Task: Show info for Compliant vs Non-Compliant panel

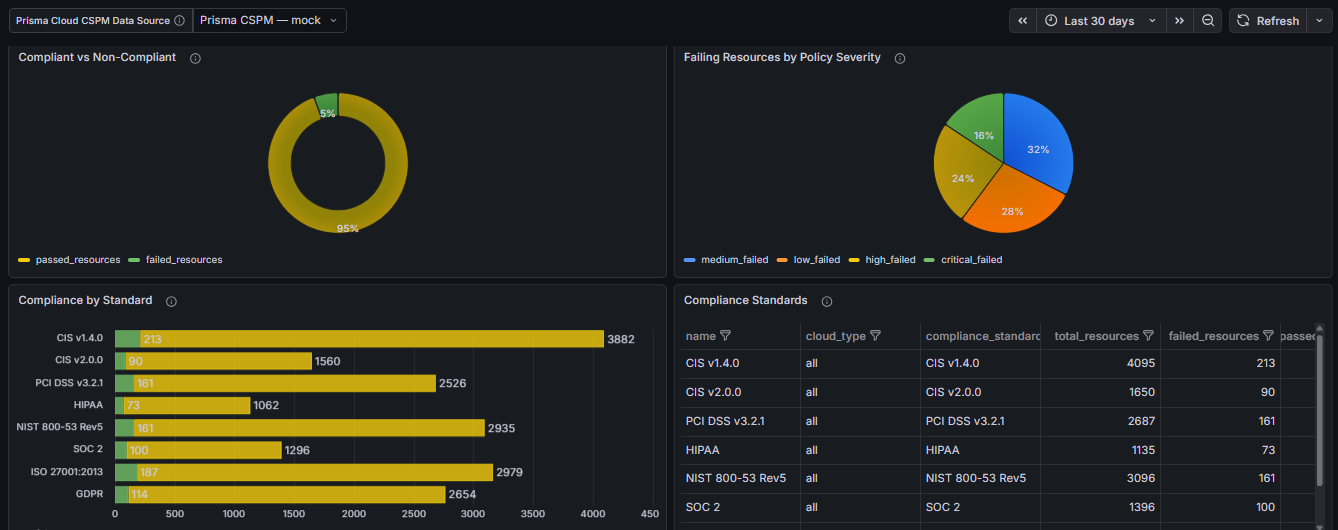Action: pos(195,58)
